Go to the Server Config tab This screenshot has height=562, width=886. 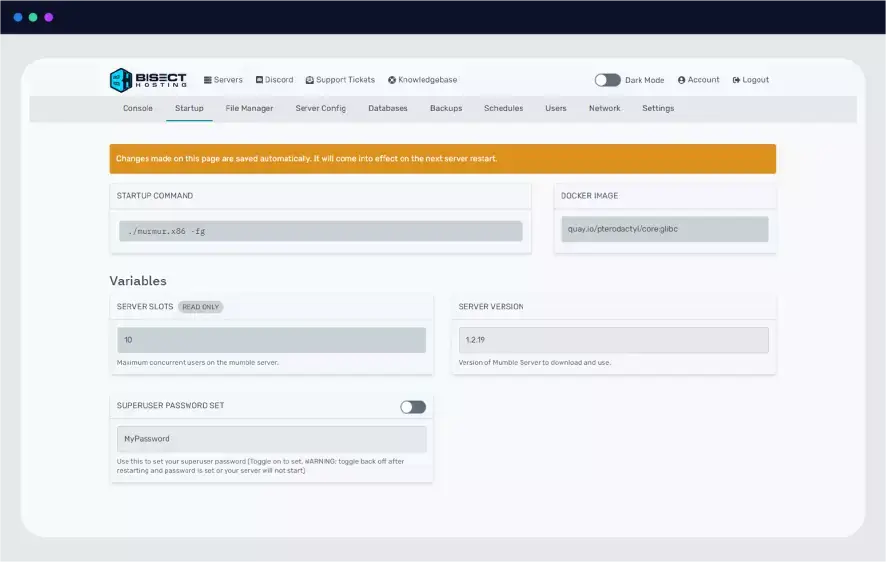320,108
